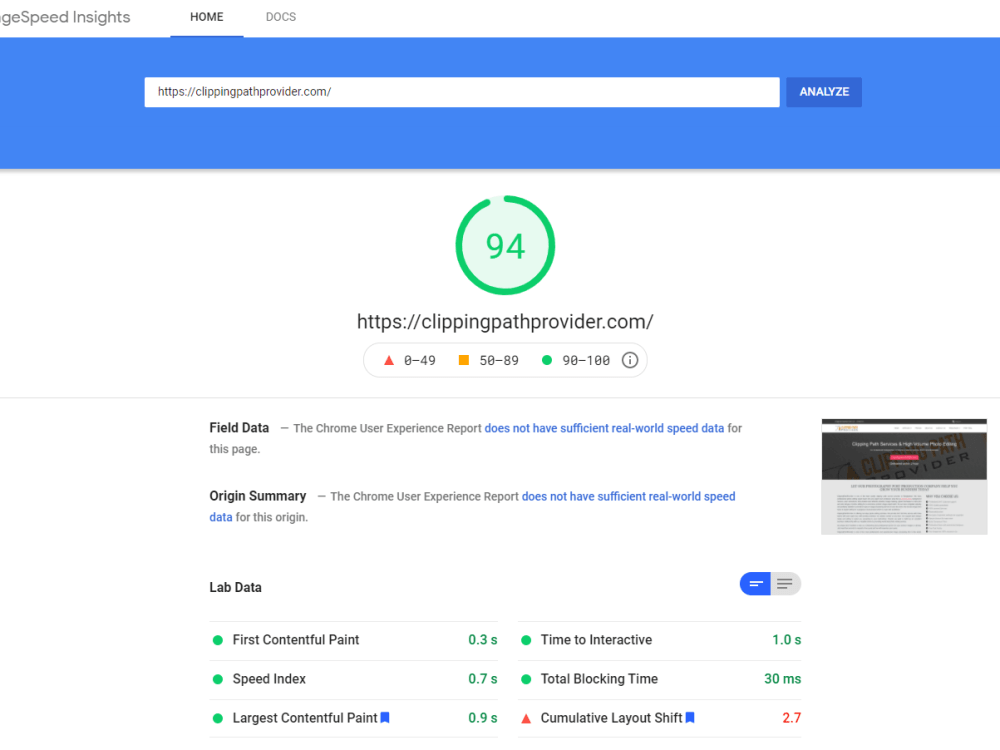
Task: Click the Speed Index label
Action: click(x=269, y=679)
